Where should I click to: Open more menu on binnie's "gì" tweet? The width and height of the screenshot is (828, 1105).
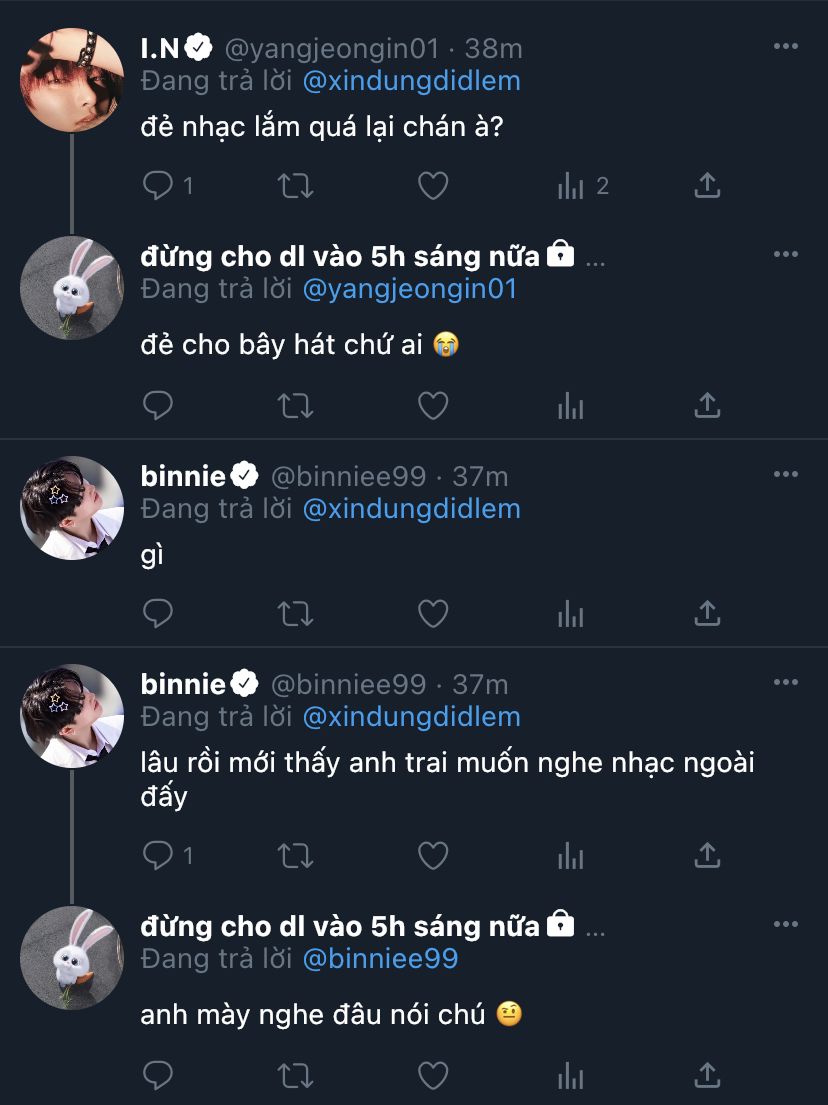pos(786,475)
